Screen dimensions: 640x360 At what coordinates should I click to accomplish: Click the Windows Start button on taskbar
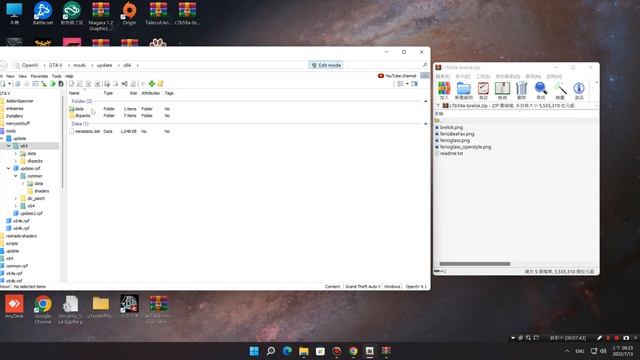click(x=254, y=351)
